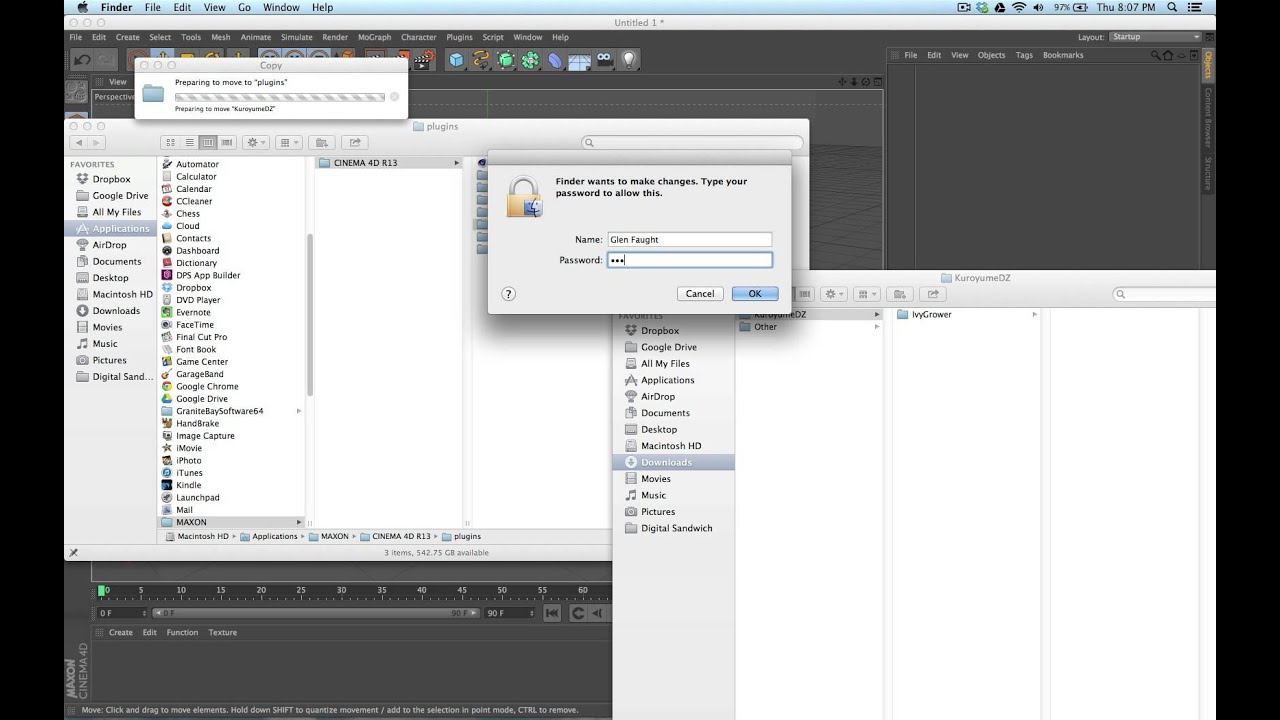Cancel the copy operation with the X
Screen dimensions: 1280x720
pos(394,97)
